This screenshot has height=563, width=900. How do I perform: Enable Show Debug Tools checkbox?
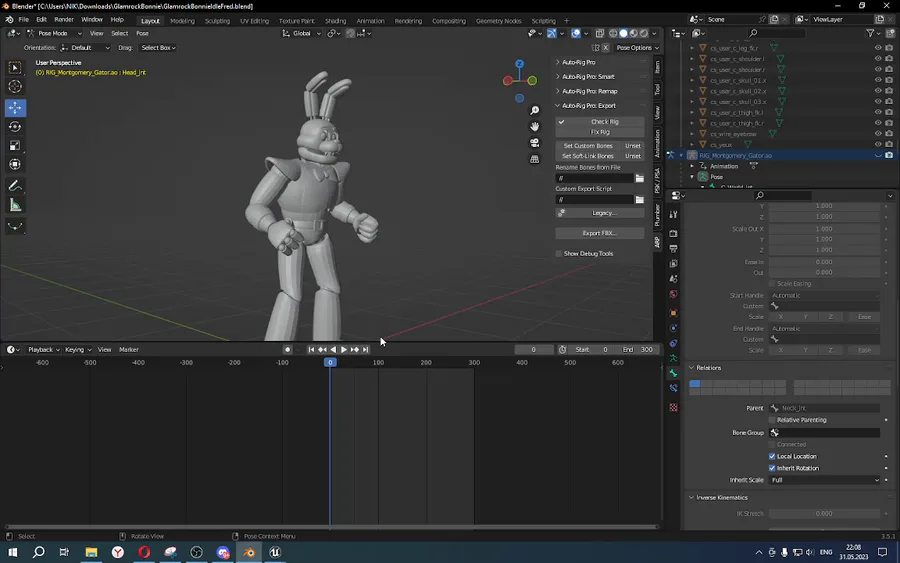click(x=559, y=254)
